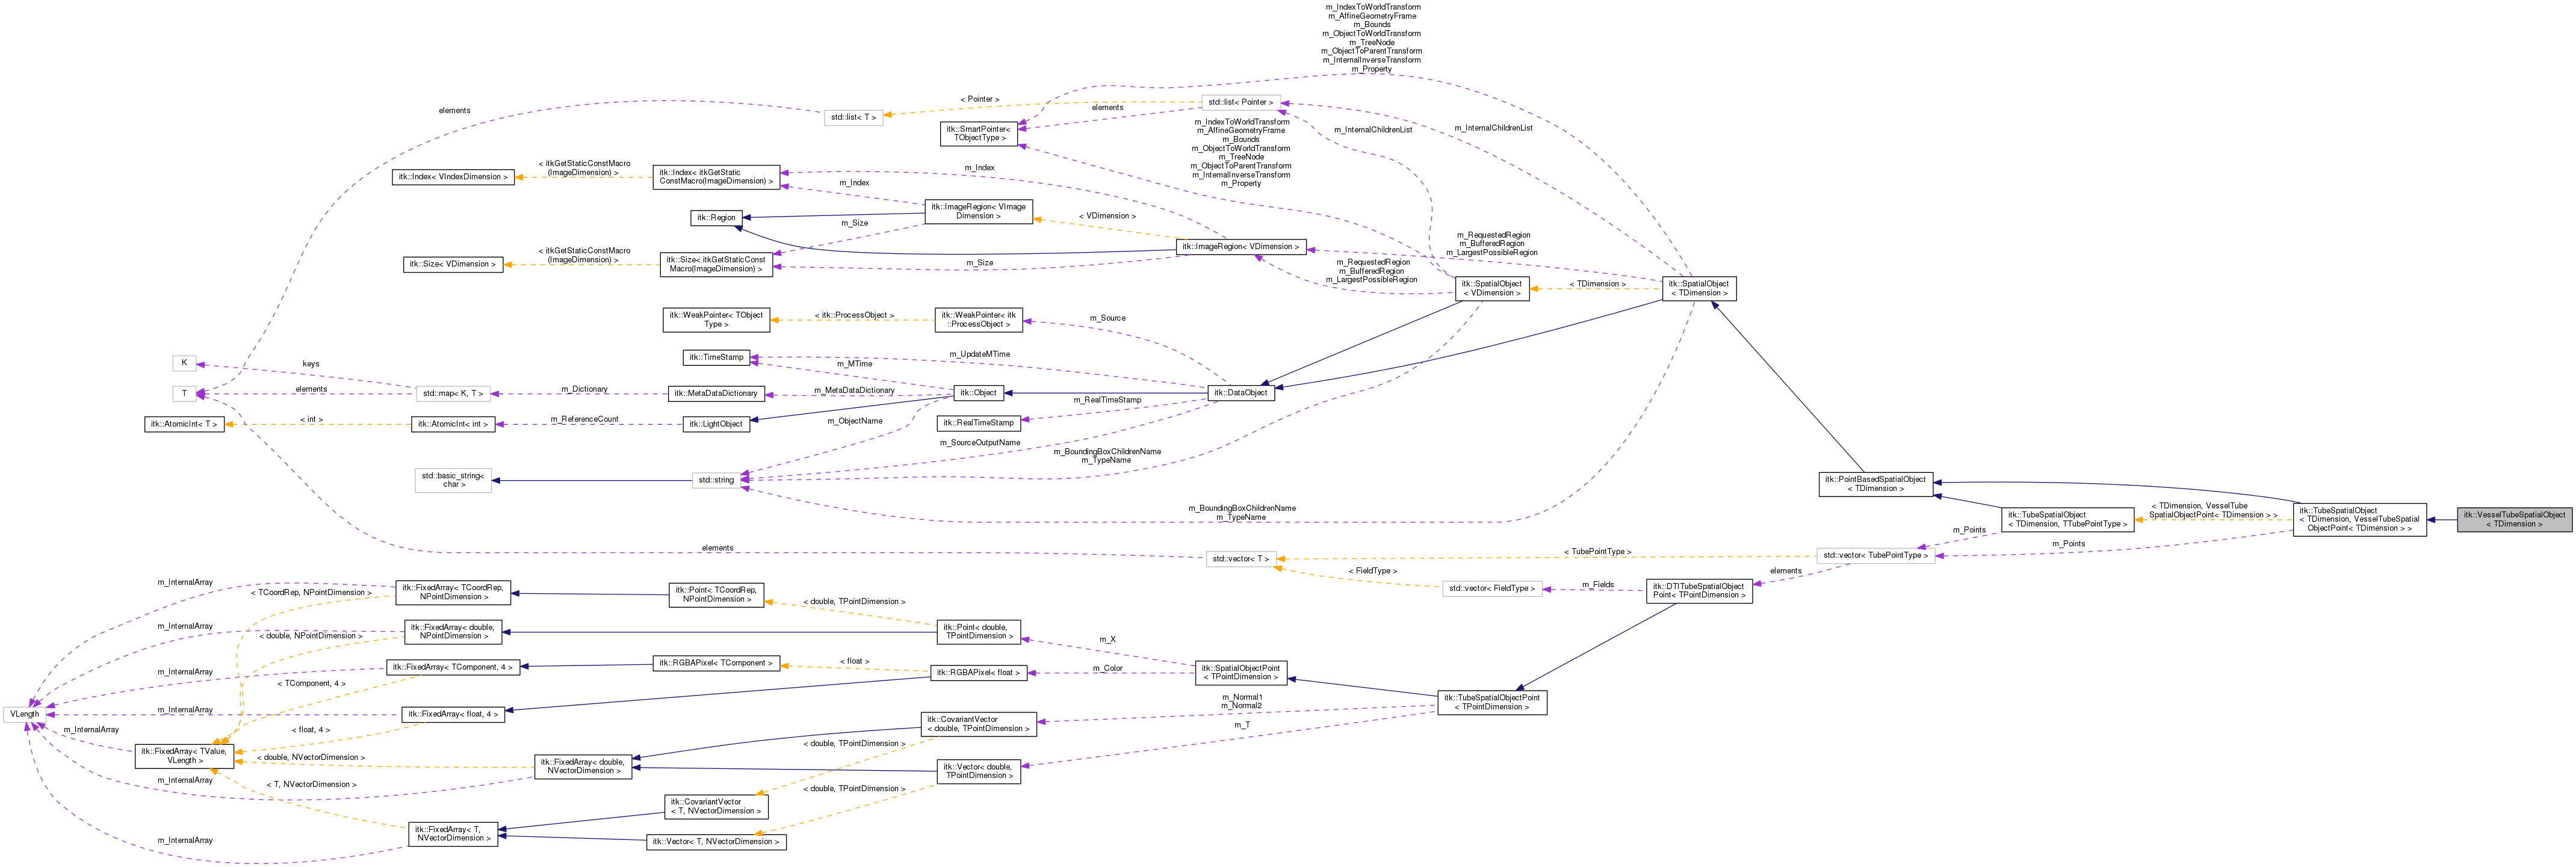Screen dimensions: 2576x867
Task: Select the itk::Region node
Action: [716, 217]
